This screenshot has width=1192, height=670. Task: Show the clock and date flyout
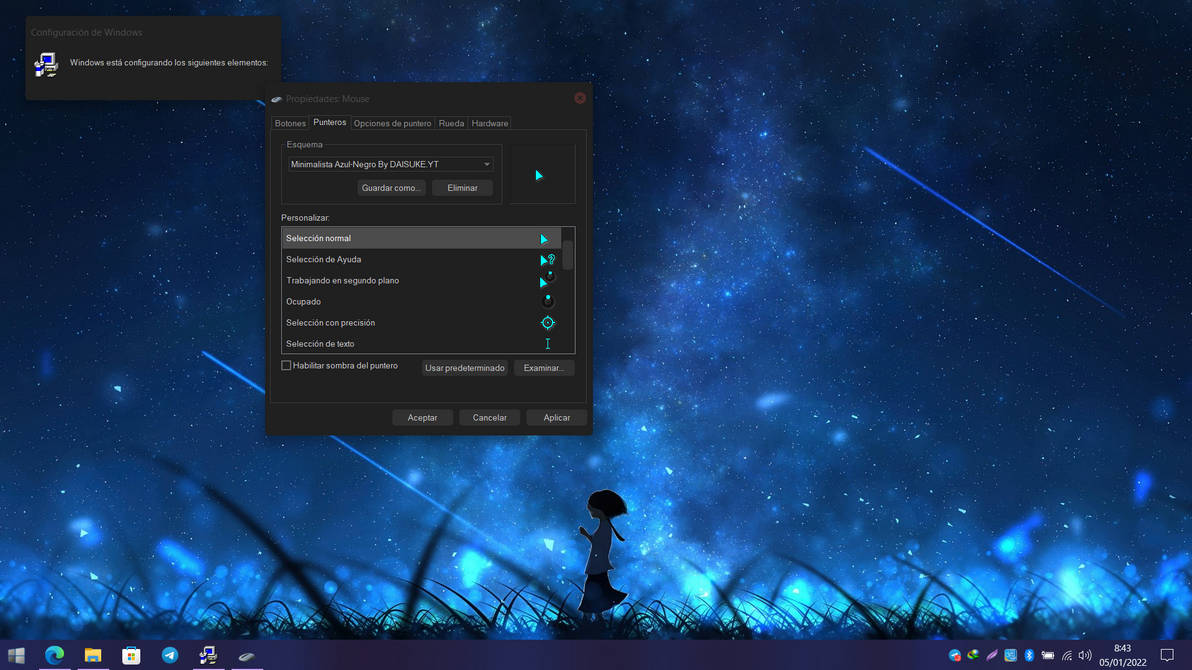1122,655
